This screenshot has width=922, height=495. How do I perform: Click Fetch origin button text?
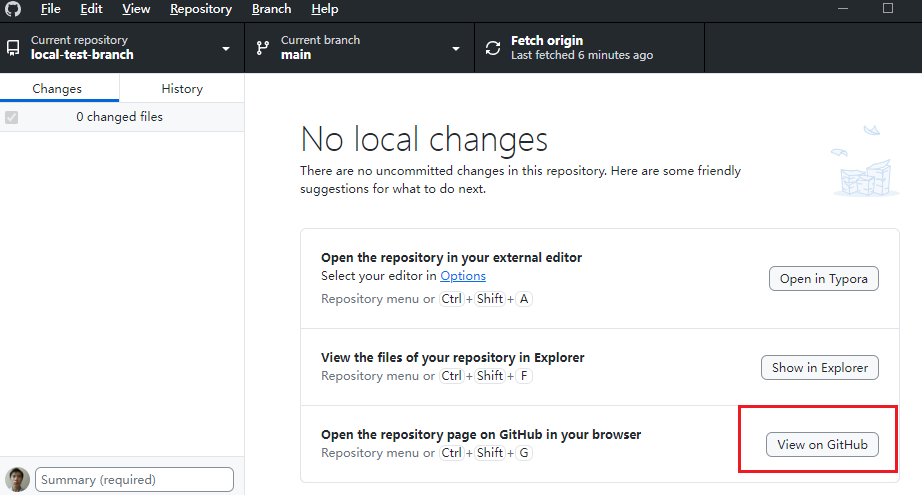[x=547, y=41]
